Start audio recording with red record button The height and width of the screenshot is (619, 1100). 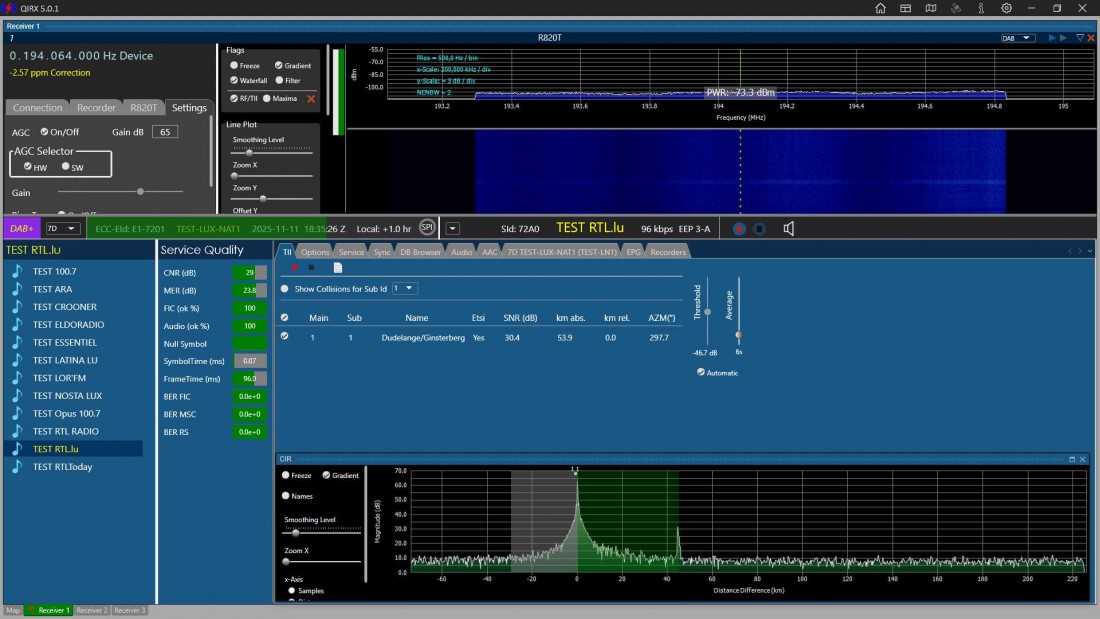pyautogui.click(x=739, y=229)
